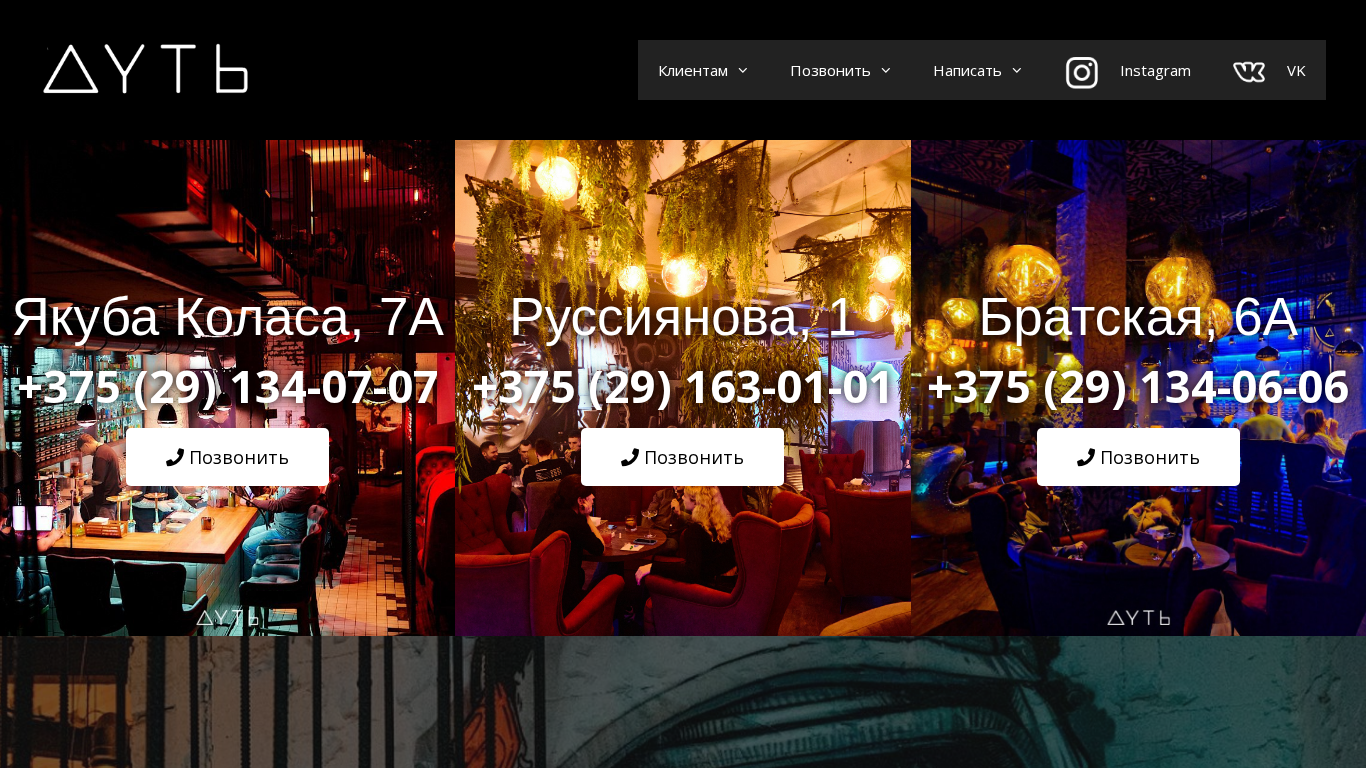This screenshot has height=768, width=1366.
Task: Call the Якуба Коласа, 7А location with Позвонить
Action: coord(227,457)
